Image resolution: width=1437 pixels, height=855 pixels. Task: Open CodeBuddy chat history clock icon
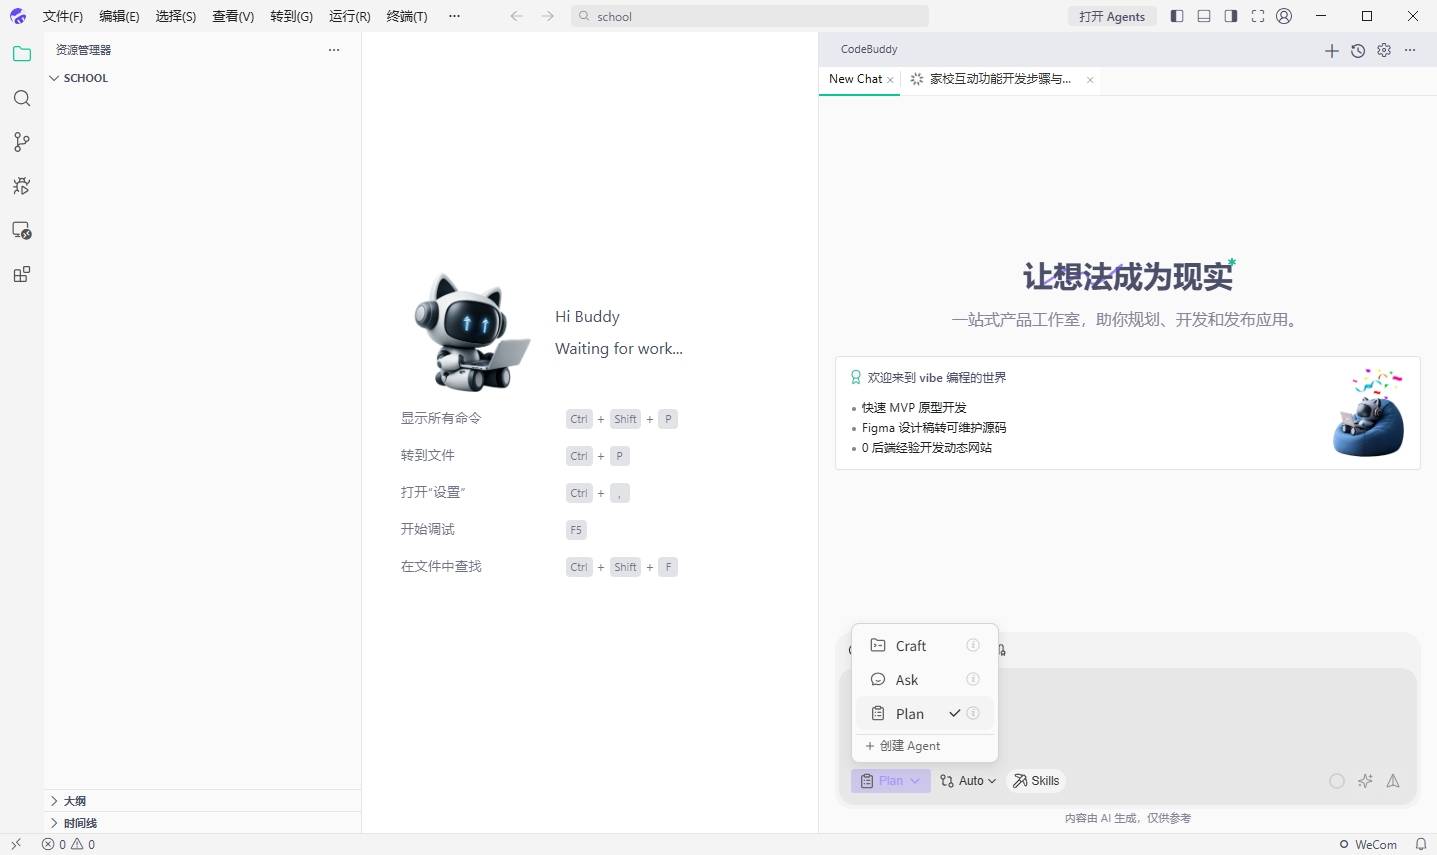[1358, 50]
